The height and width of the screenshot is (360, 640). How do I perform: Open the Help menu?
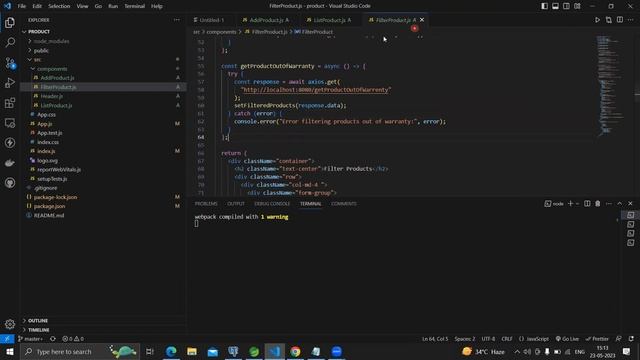157,6
